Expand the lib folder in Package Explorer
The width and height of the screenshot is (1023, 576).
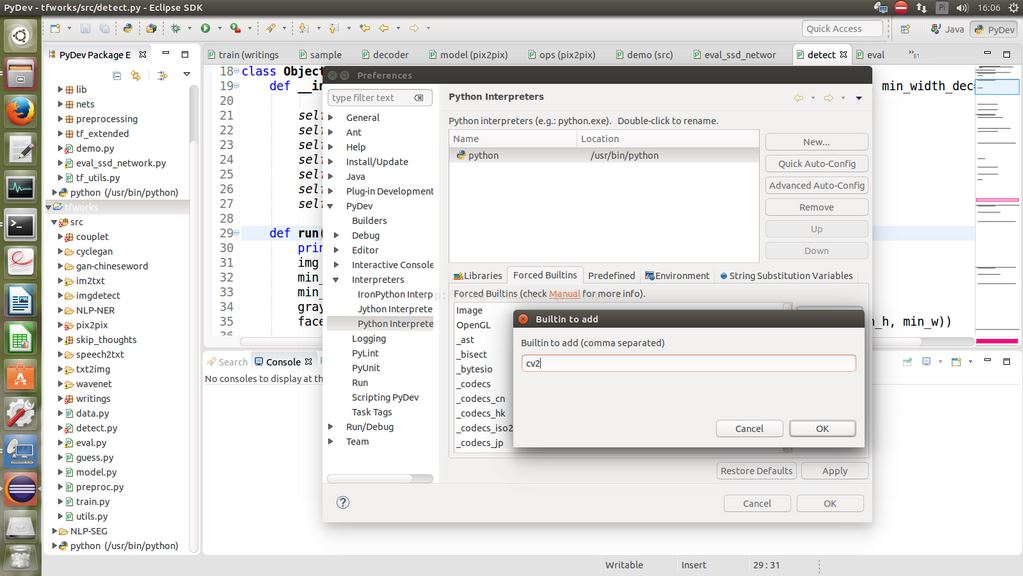(60, 89)
